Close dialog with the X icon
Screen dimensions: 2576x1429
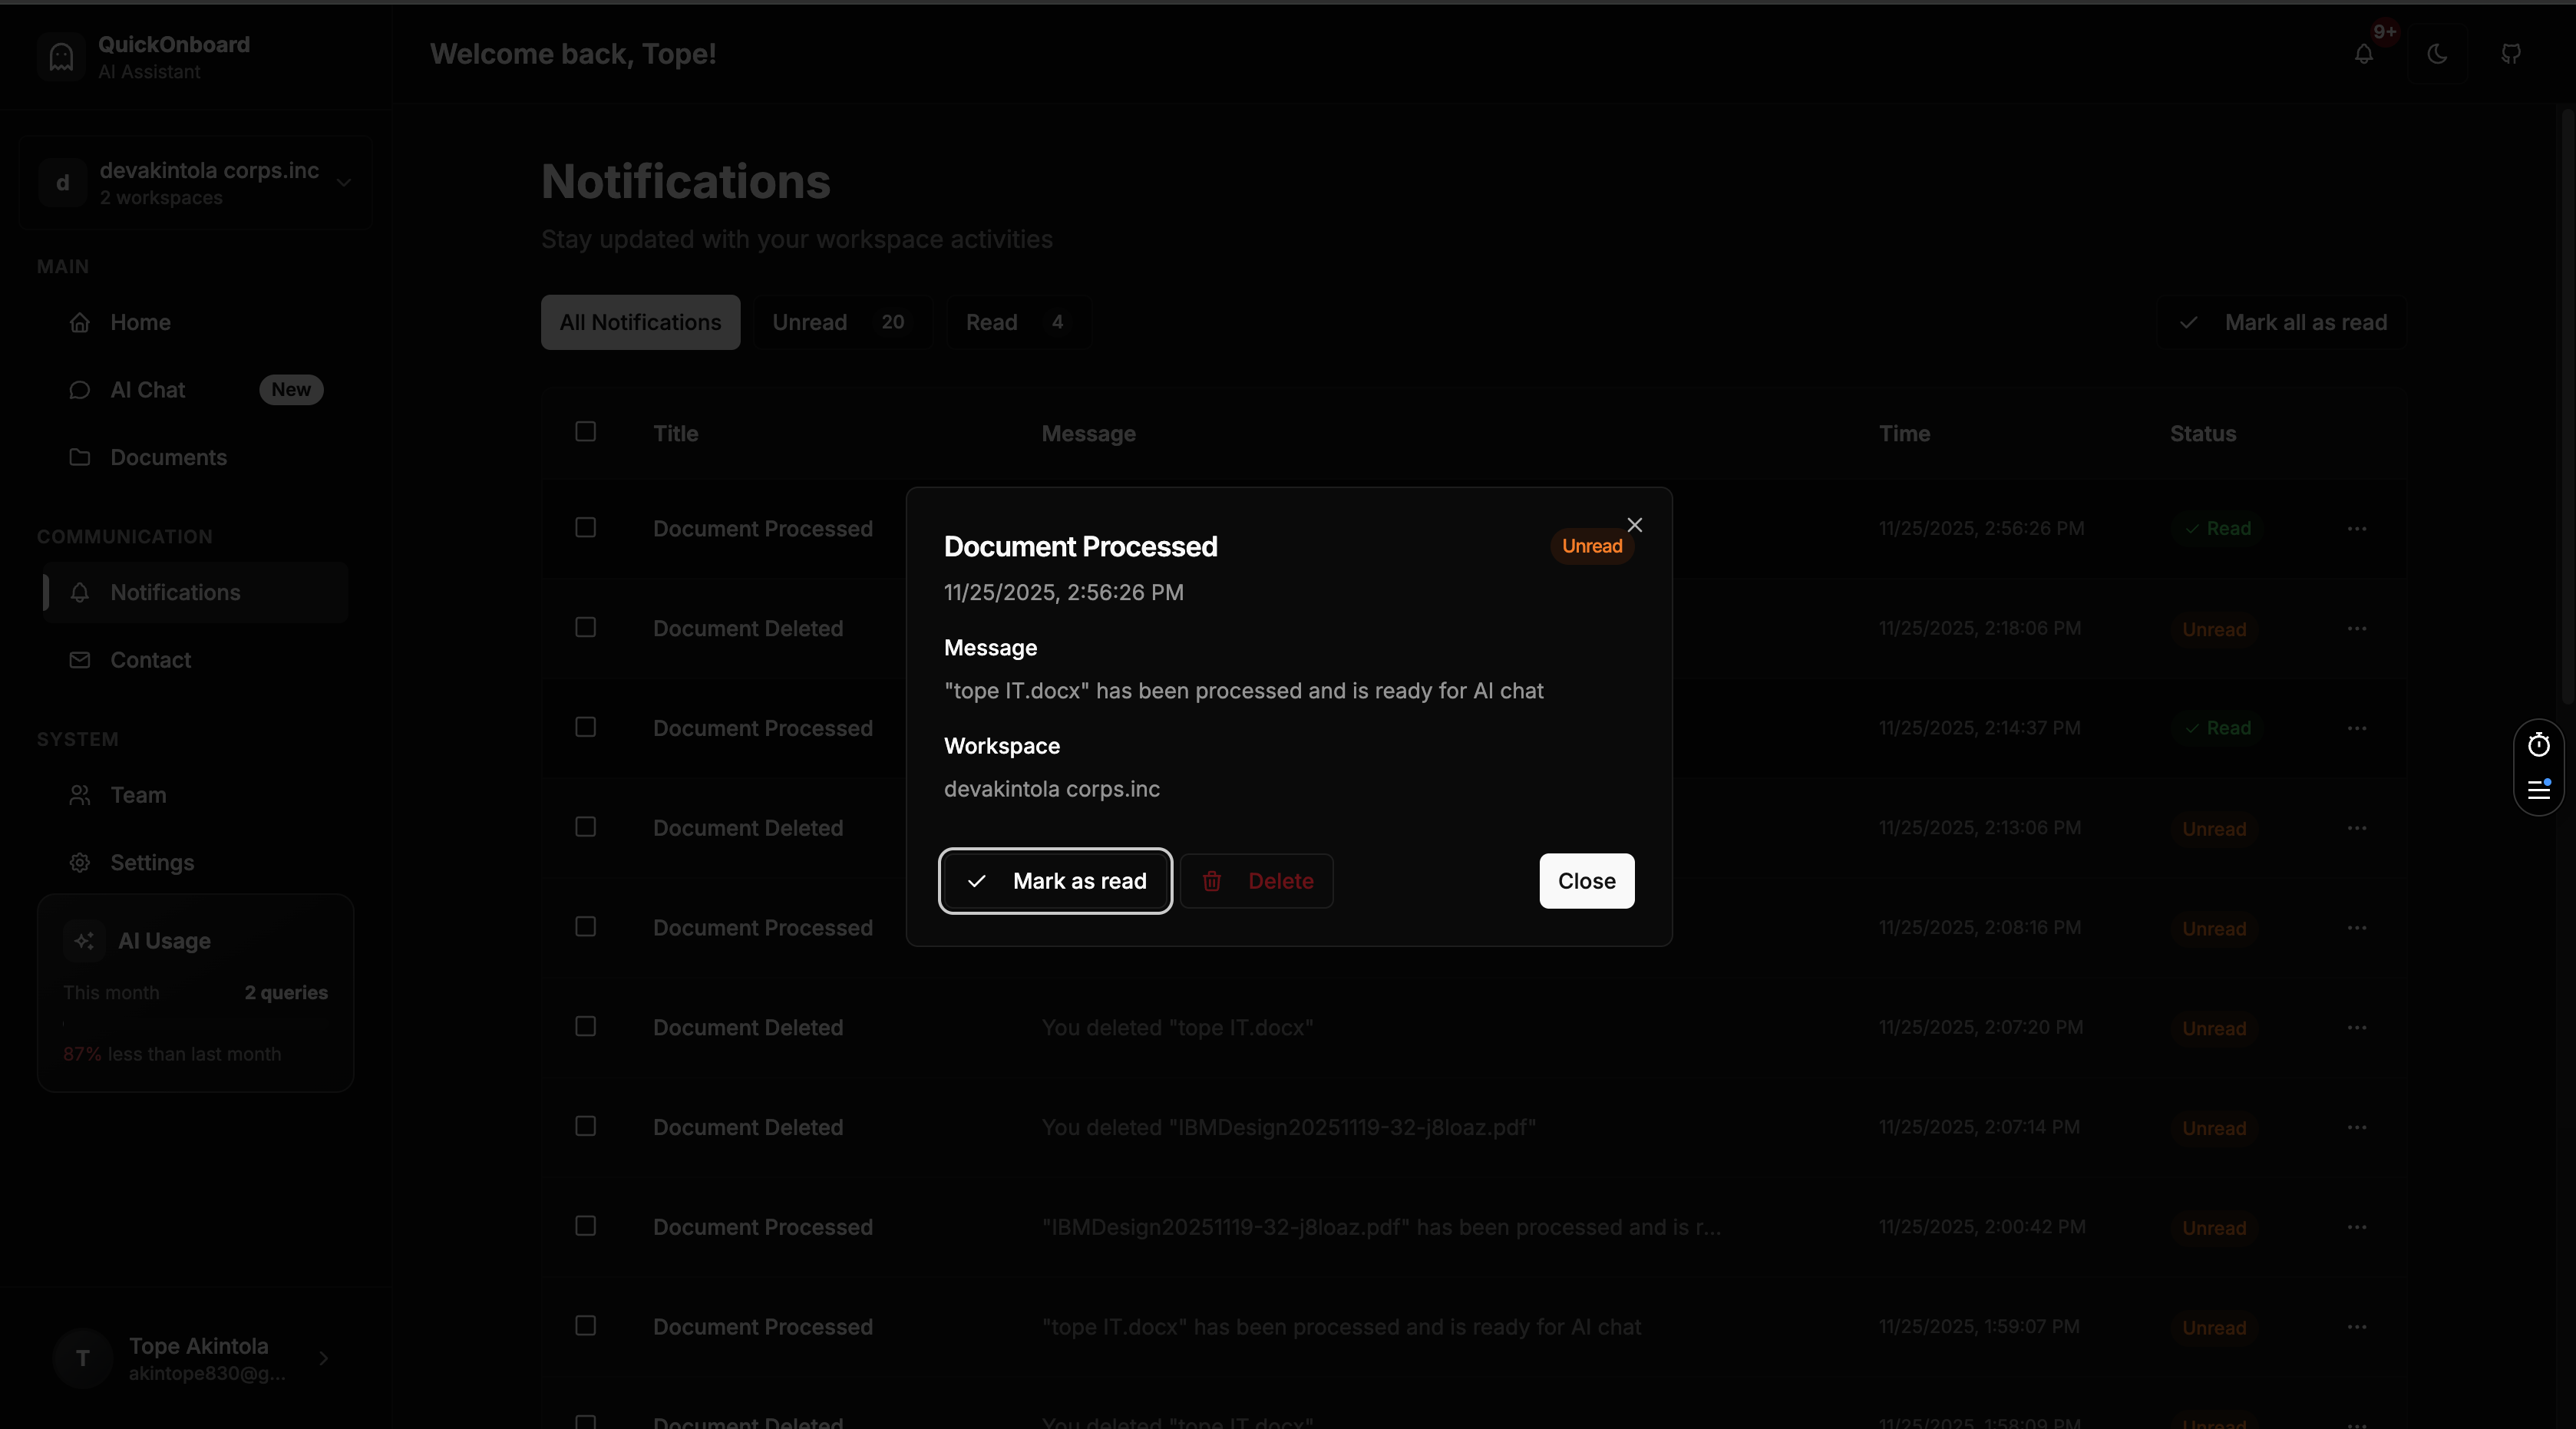1634,525
